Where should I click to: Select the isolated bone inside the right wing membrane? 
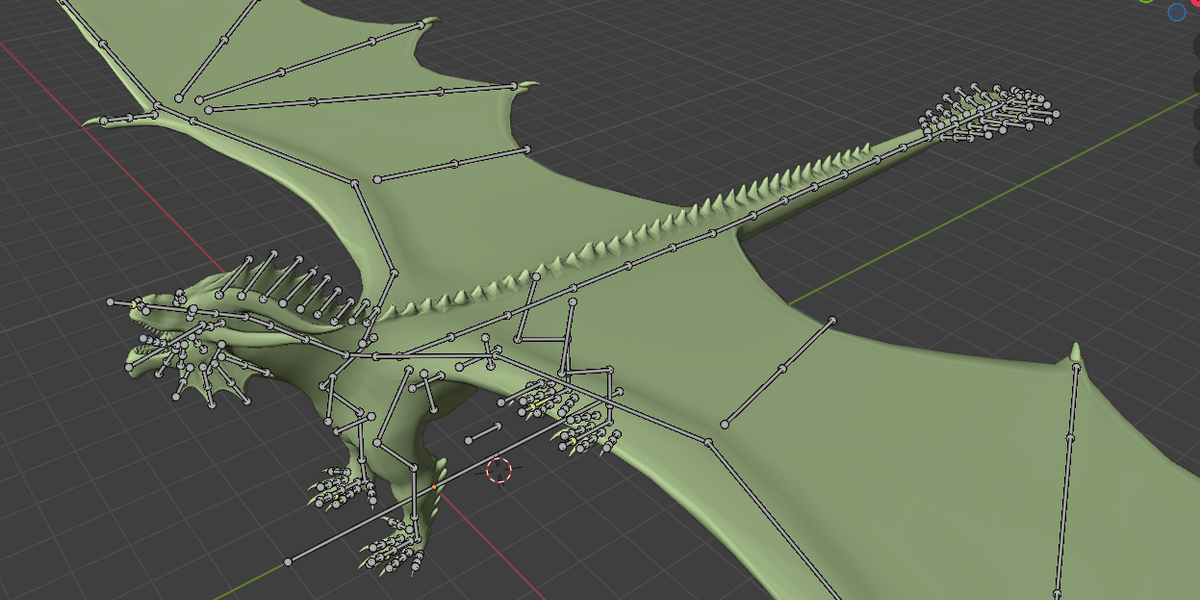click(x=778, y=372)
